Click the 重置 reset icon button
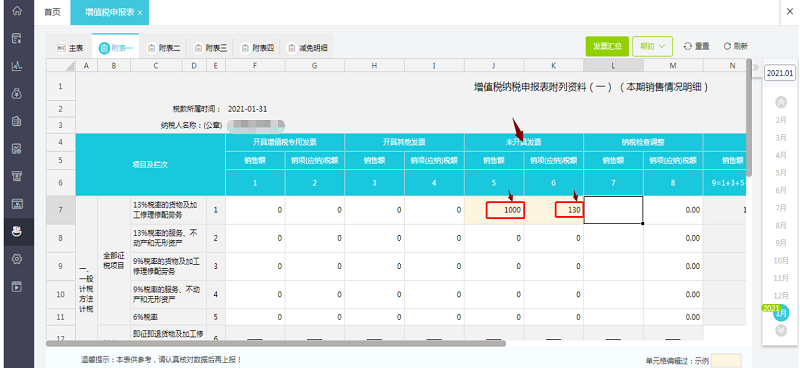Viewport: 800px width, 368px height. (x=696, y=46)
